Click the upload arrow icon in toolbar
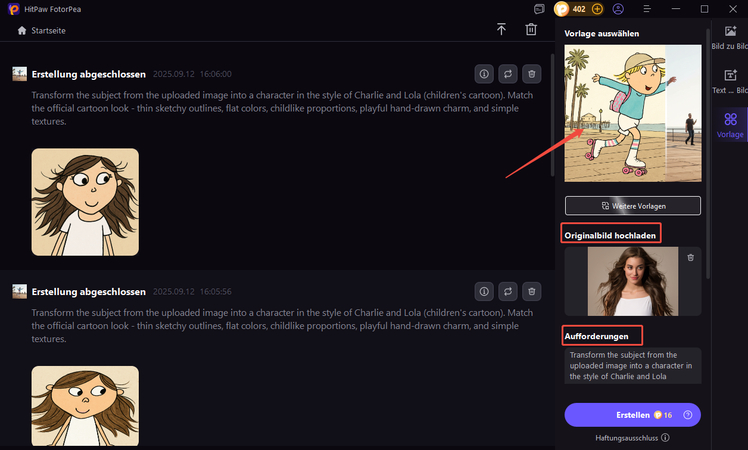The image size is (748, 450). pyautogui.click(x=501, y=30)
